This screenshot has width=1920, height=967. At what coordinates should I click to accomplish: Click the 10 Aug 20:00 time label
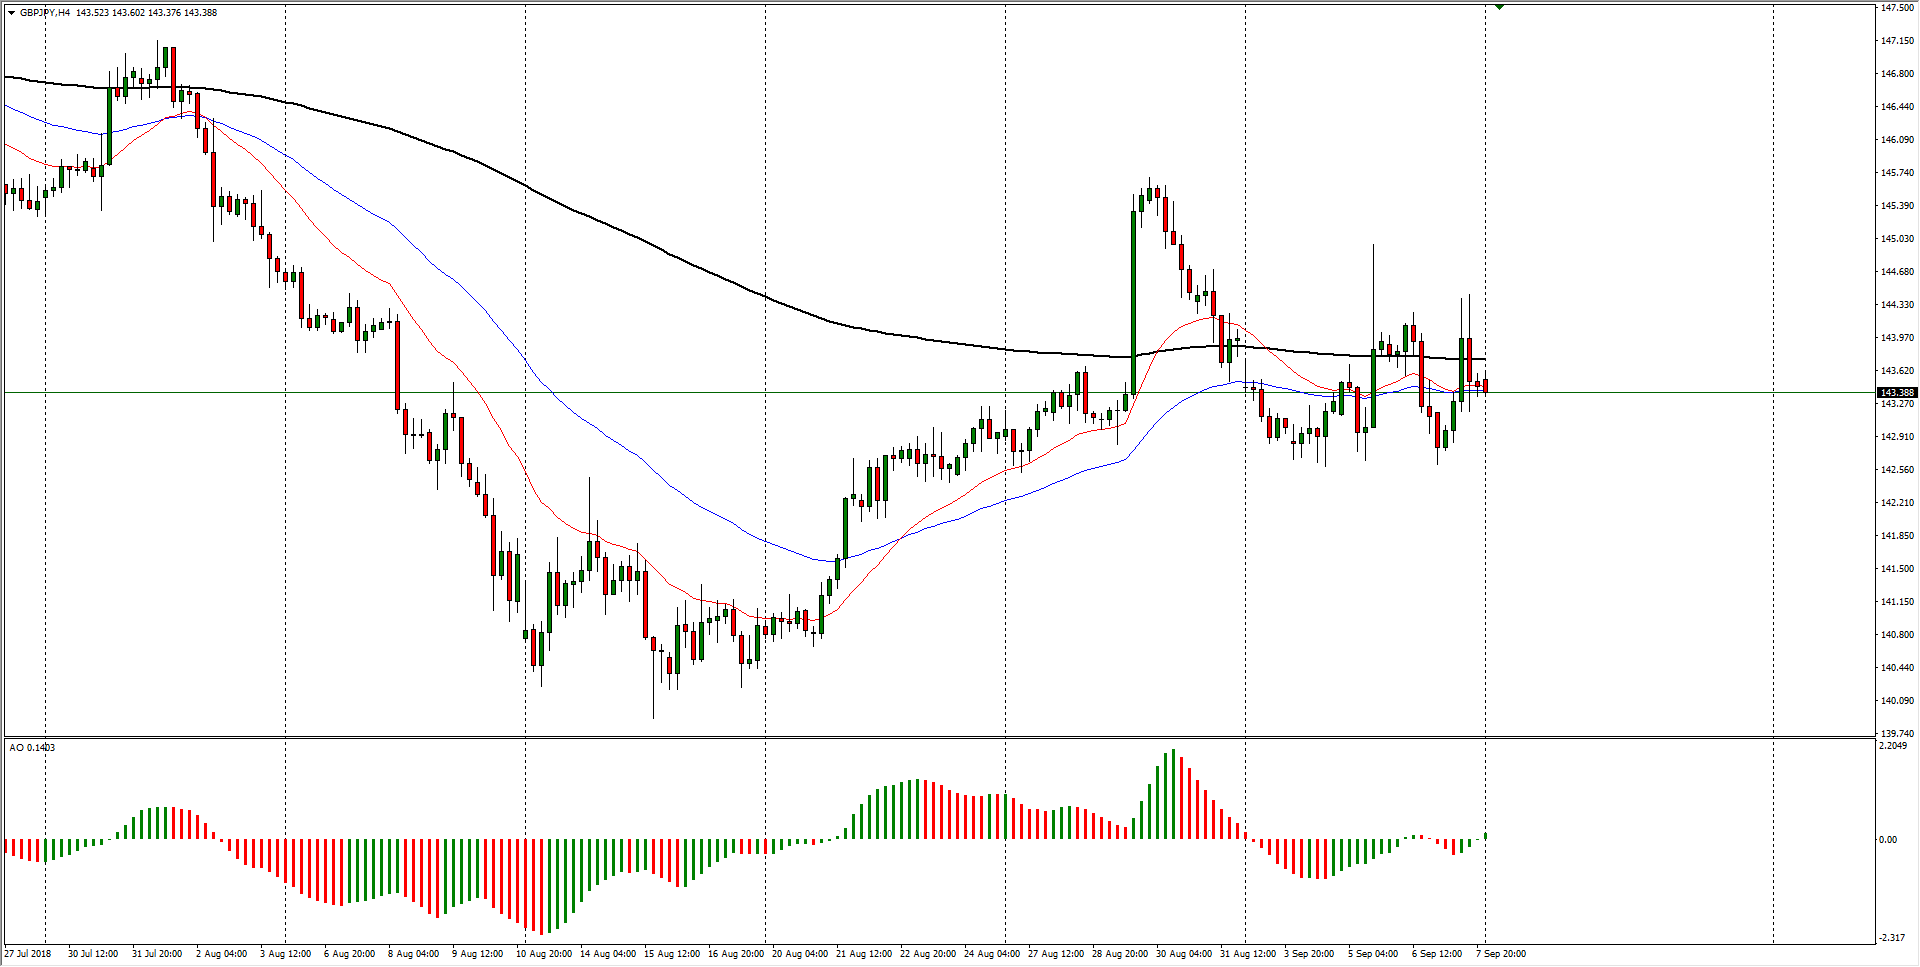coord(544,954)
